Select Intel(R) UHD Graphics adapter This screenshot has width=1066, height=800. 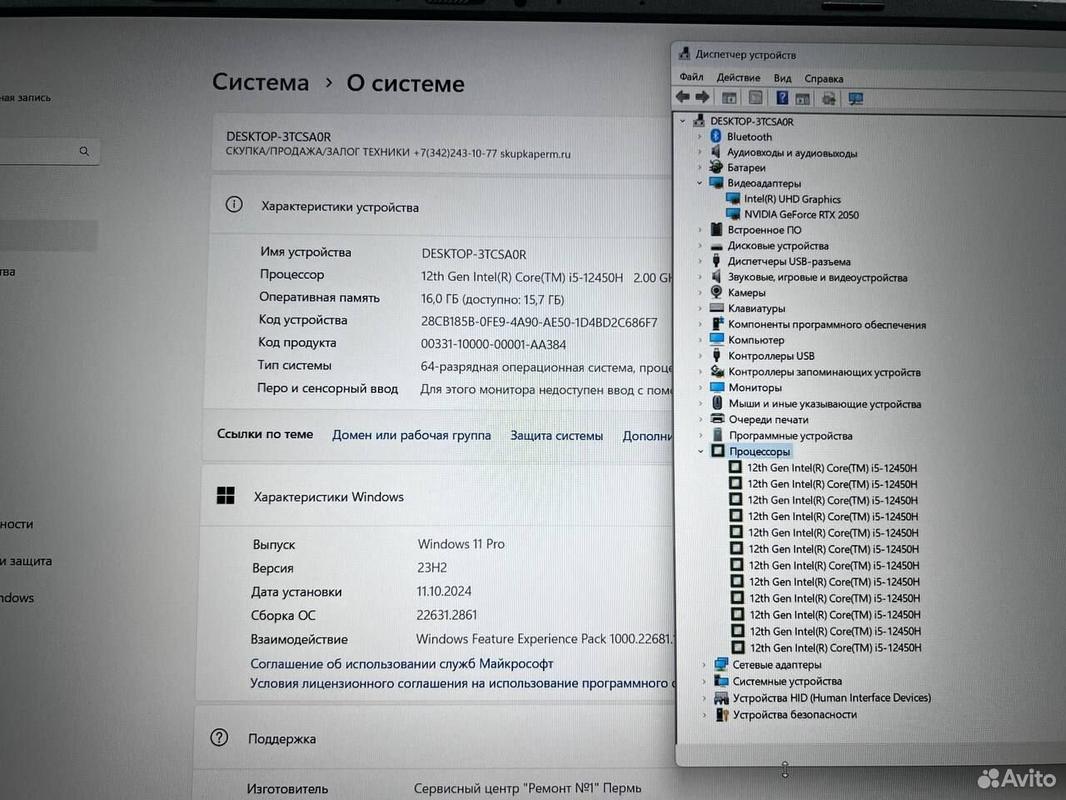[792, 199]
